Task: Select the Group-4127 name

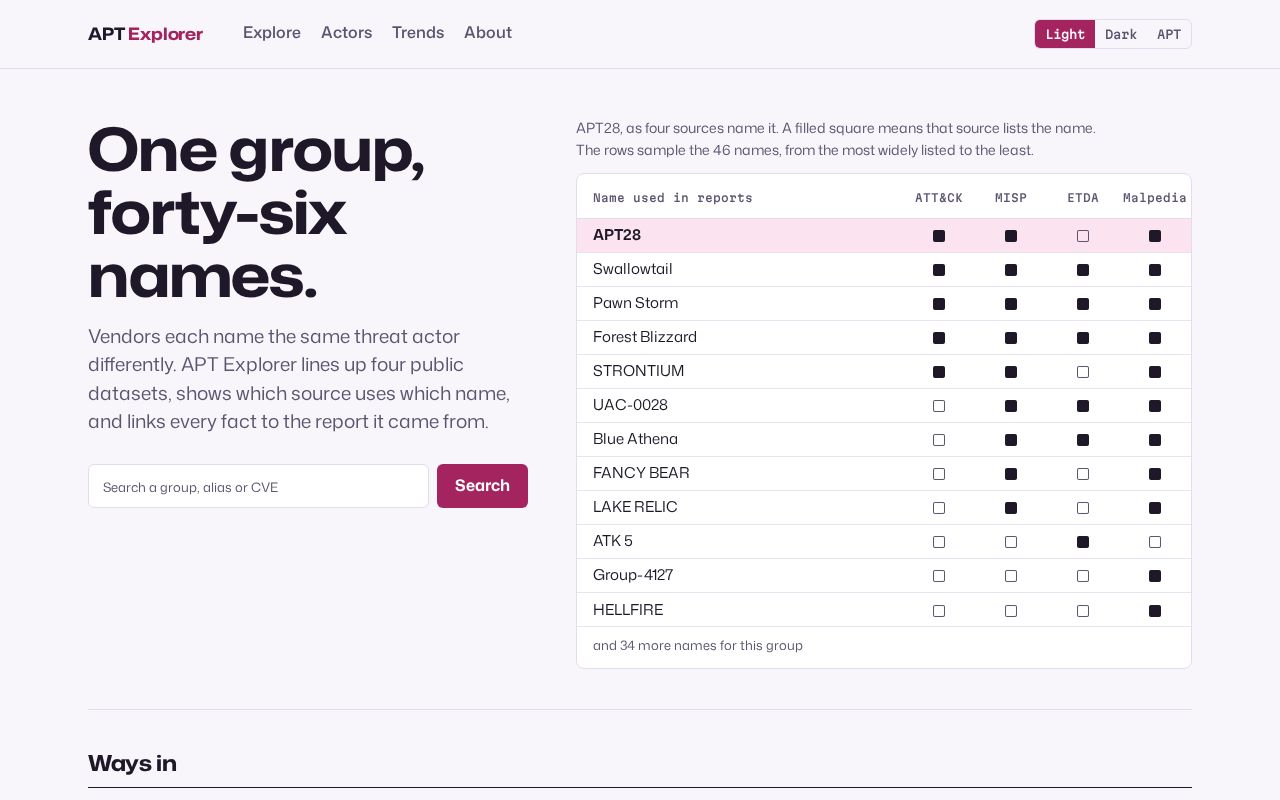Action: coord(633,575)
